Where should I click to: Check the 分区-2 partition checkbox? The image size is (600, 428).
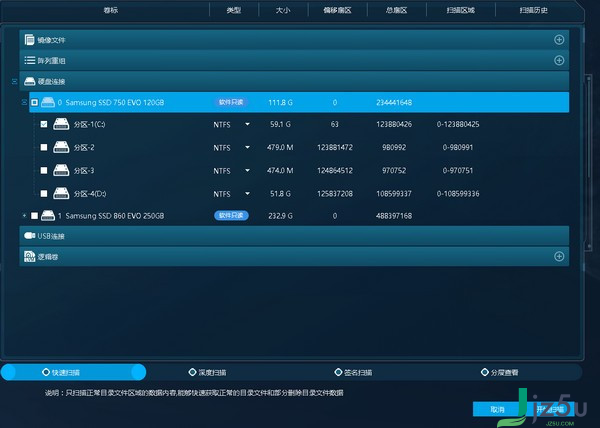pyautogui.click(x=44, y=147)
